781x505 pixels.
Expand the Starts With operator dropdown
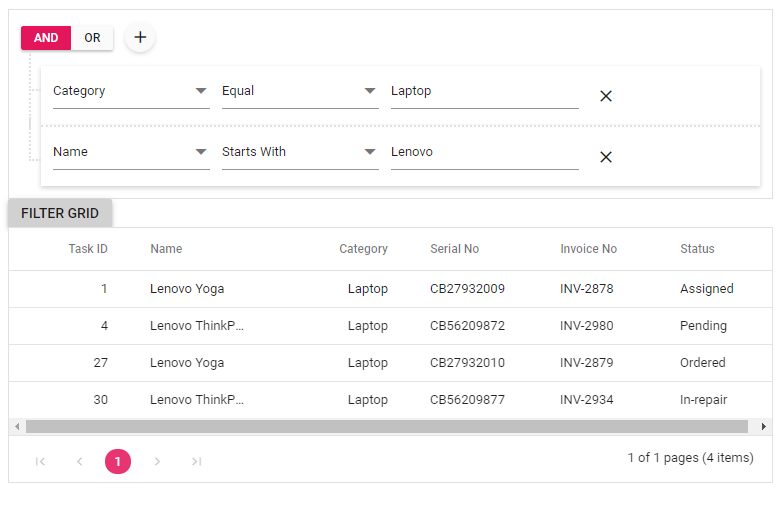(370, 152)
